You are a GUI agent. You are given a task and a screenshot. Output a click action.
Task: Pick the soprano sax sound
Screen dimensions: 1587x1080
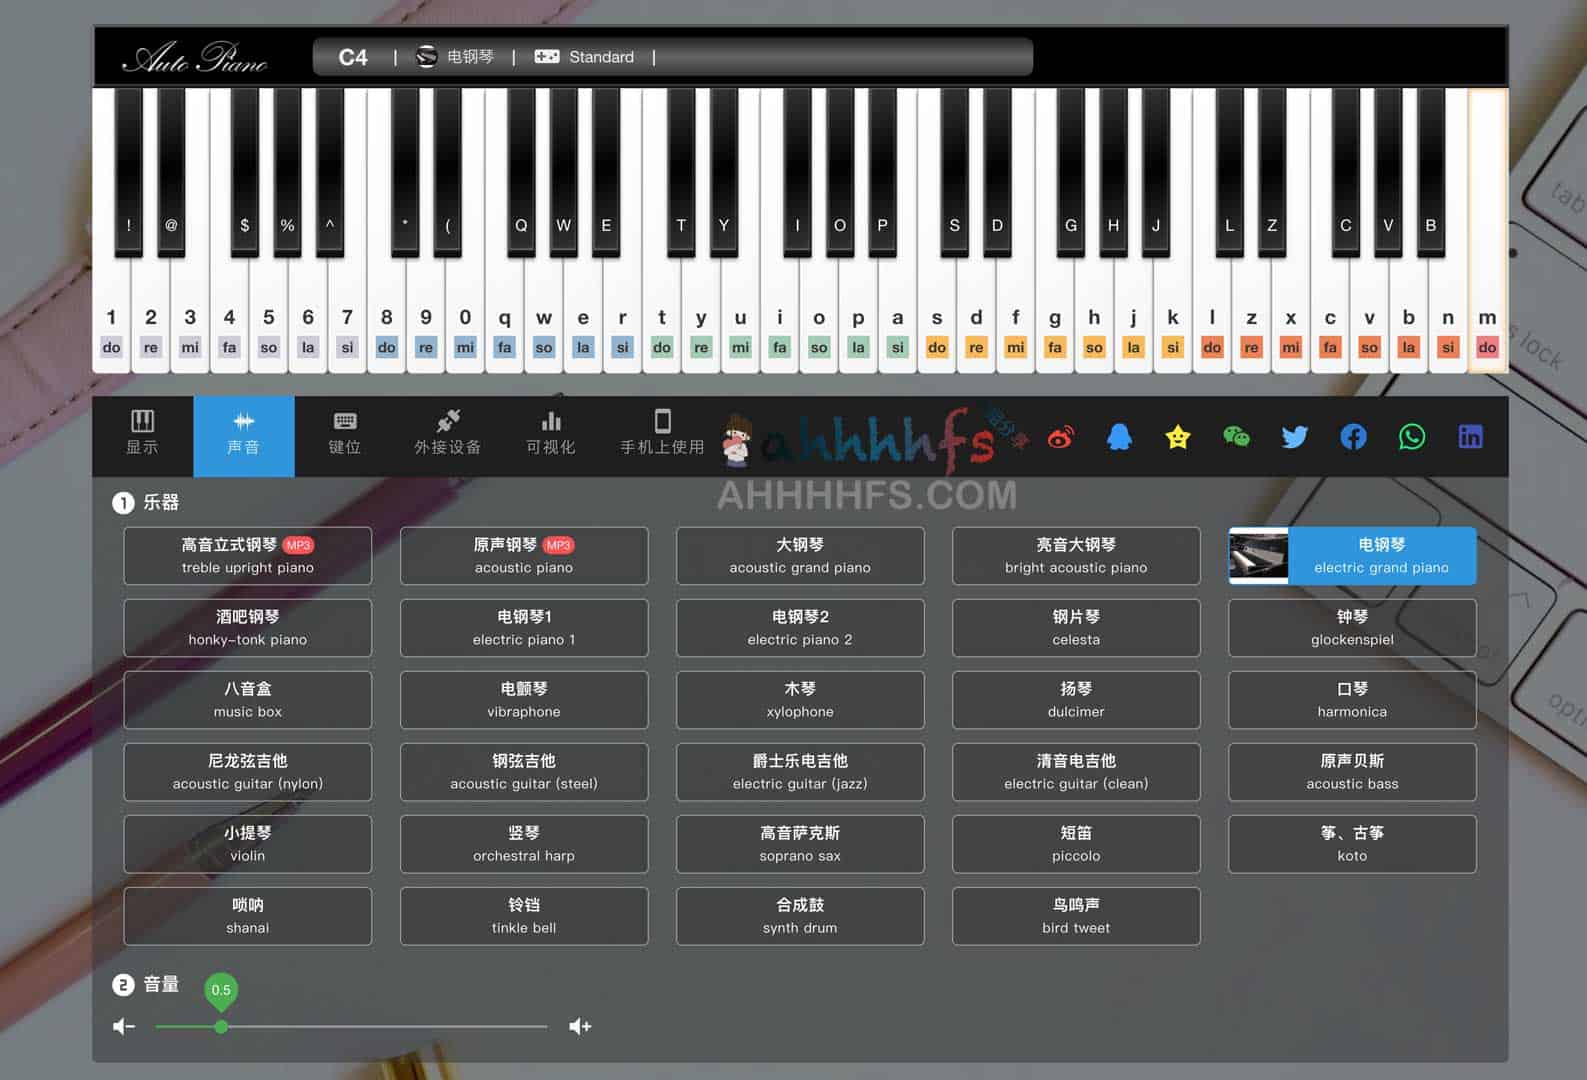[800, 844]
